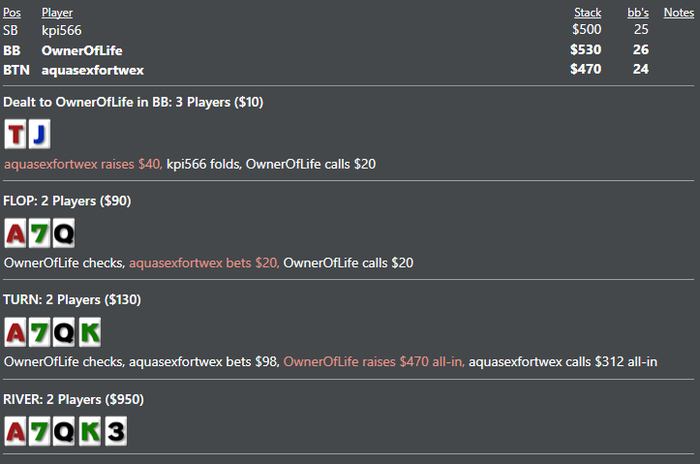Viewport: 700px width, 464px height.
Task: Click the King card in the TURN row
Action: coord(88,332)
